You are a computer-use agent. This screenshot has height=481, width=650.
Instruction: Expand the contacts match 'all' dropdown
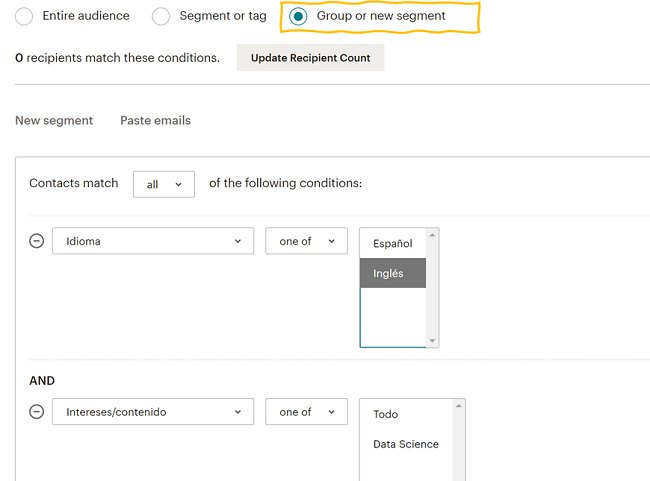point(164,184)
